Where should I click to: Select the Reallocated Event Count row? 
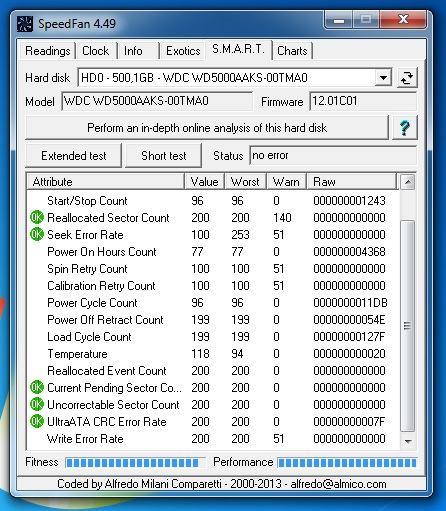click(212, 371)
